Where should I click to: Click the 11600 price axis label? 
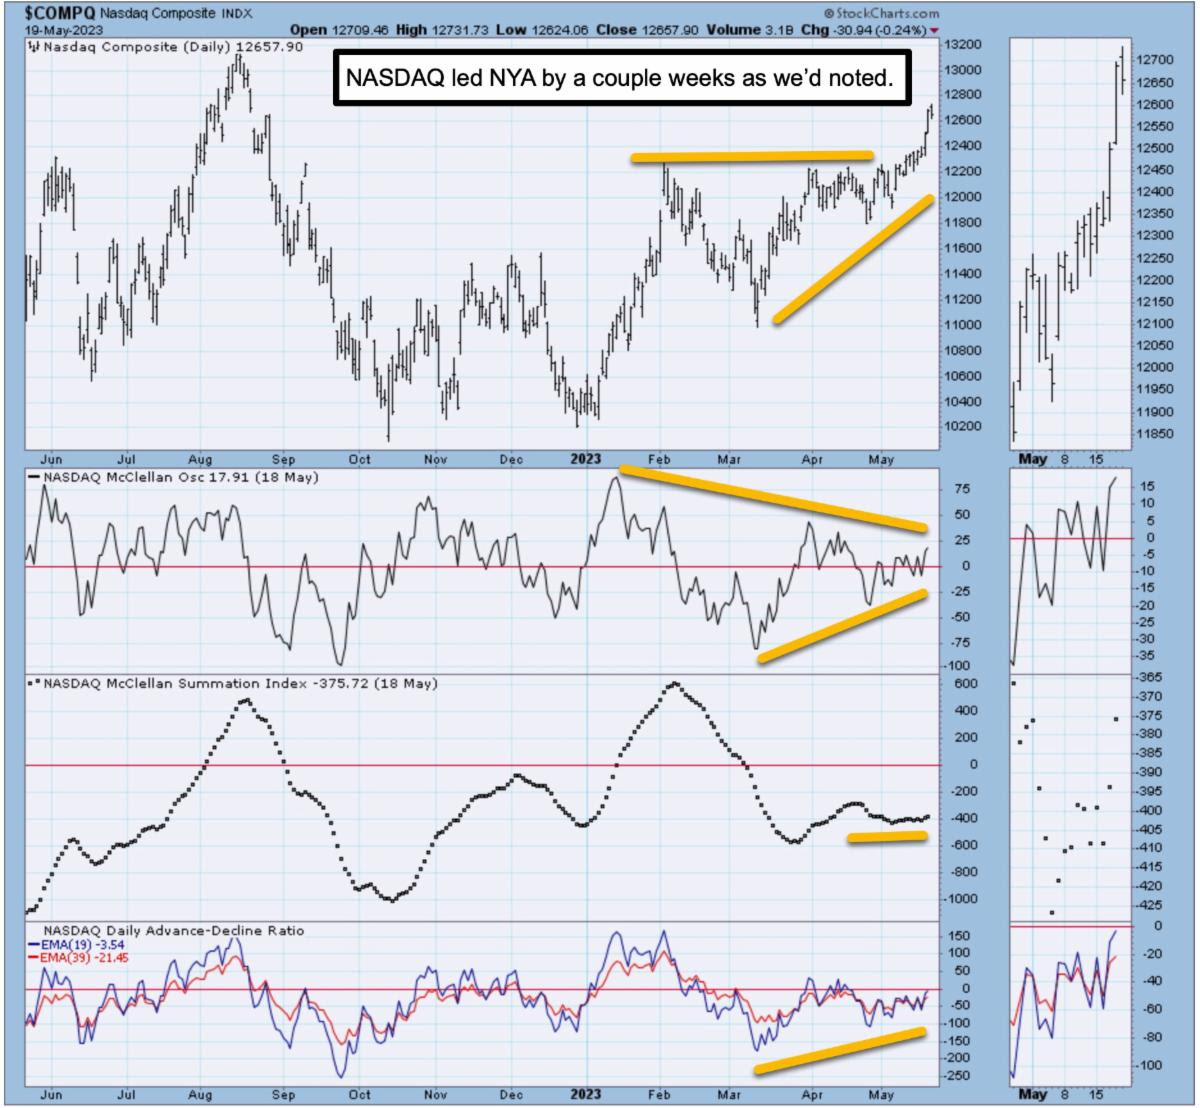[x=964, y=248]
